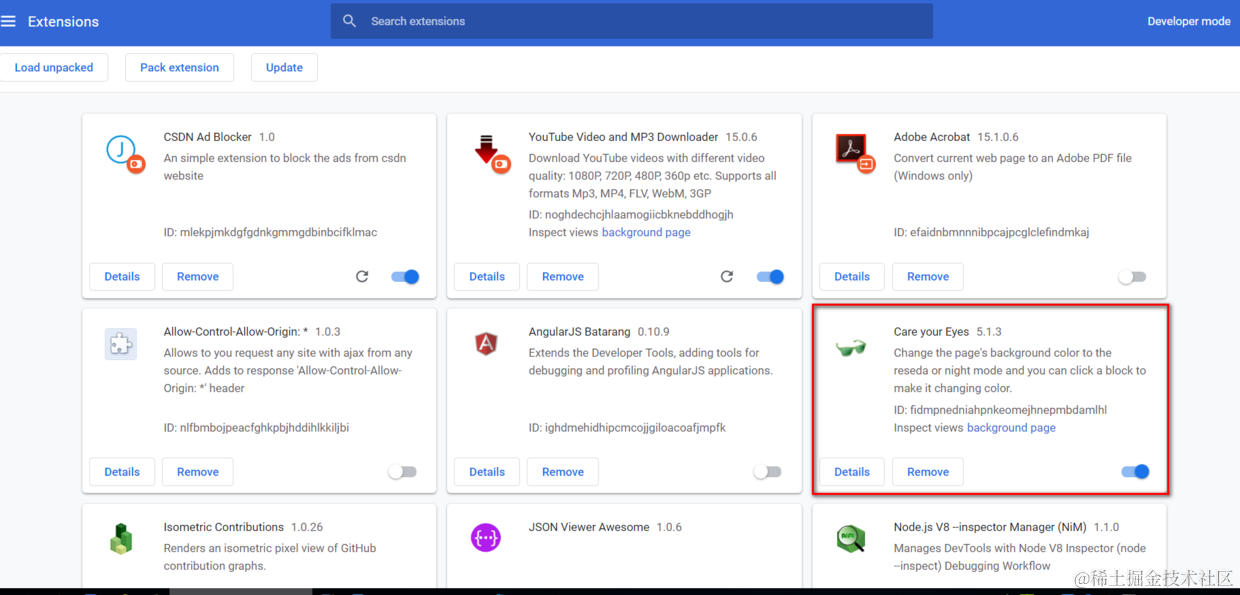The height and width of the screenshot is (595, 1240).
Task: Disable the YouTube Video and MP3 Downloader toggle
Action: tap(770, 277)
